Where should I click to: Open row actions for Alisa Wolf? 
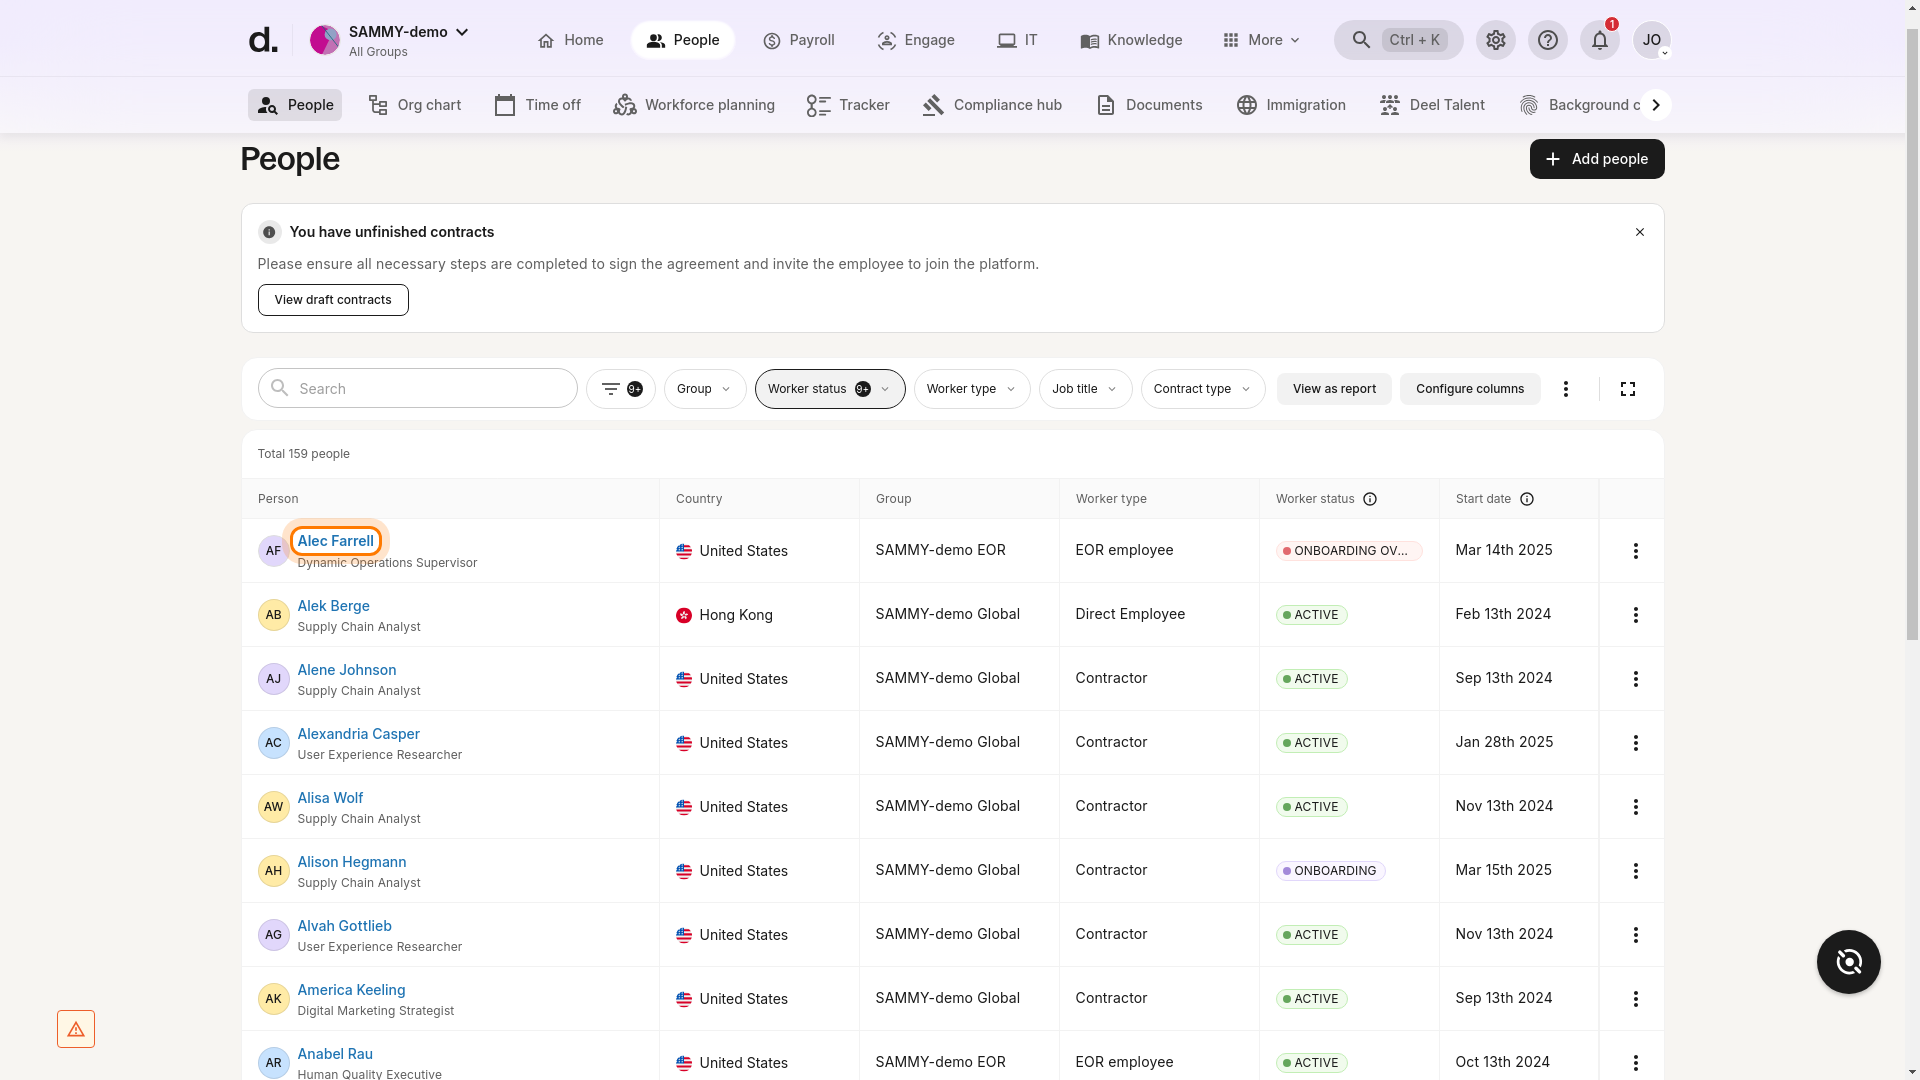pos(1636,807)
